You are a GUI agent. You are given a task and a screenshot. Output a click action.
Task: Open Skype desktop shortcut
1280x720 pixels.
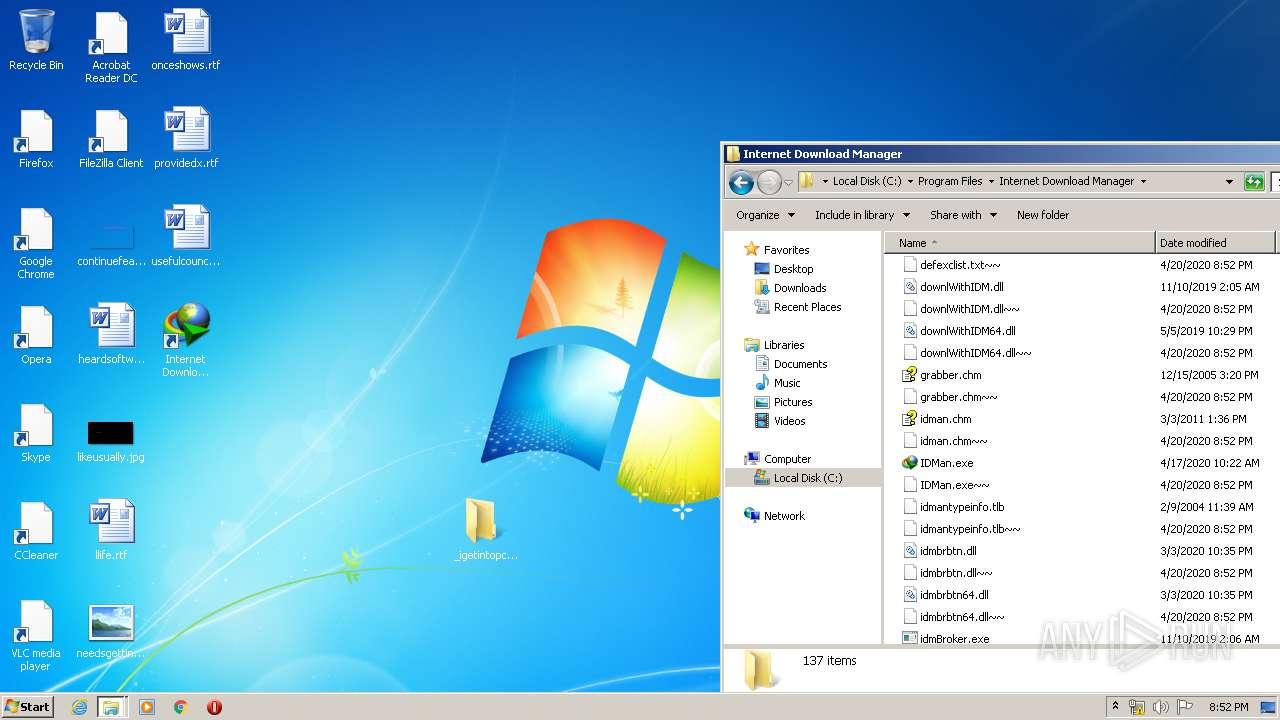coord(36,432)
